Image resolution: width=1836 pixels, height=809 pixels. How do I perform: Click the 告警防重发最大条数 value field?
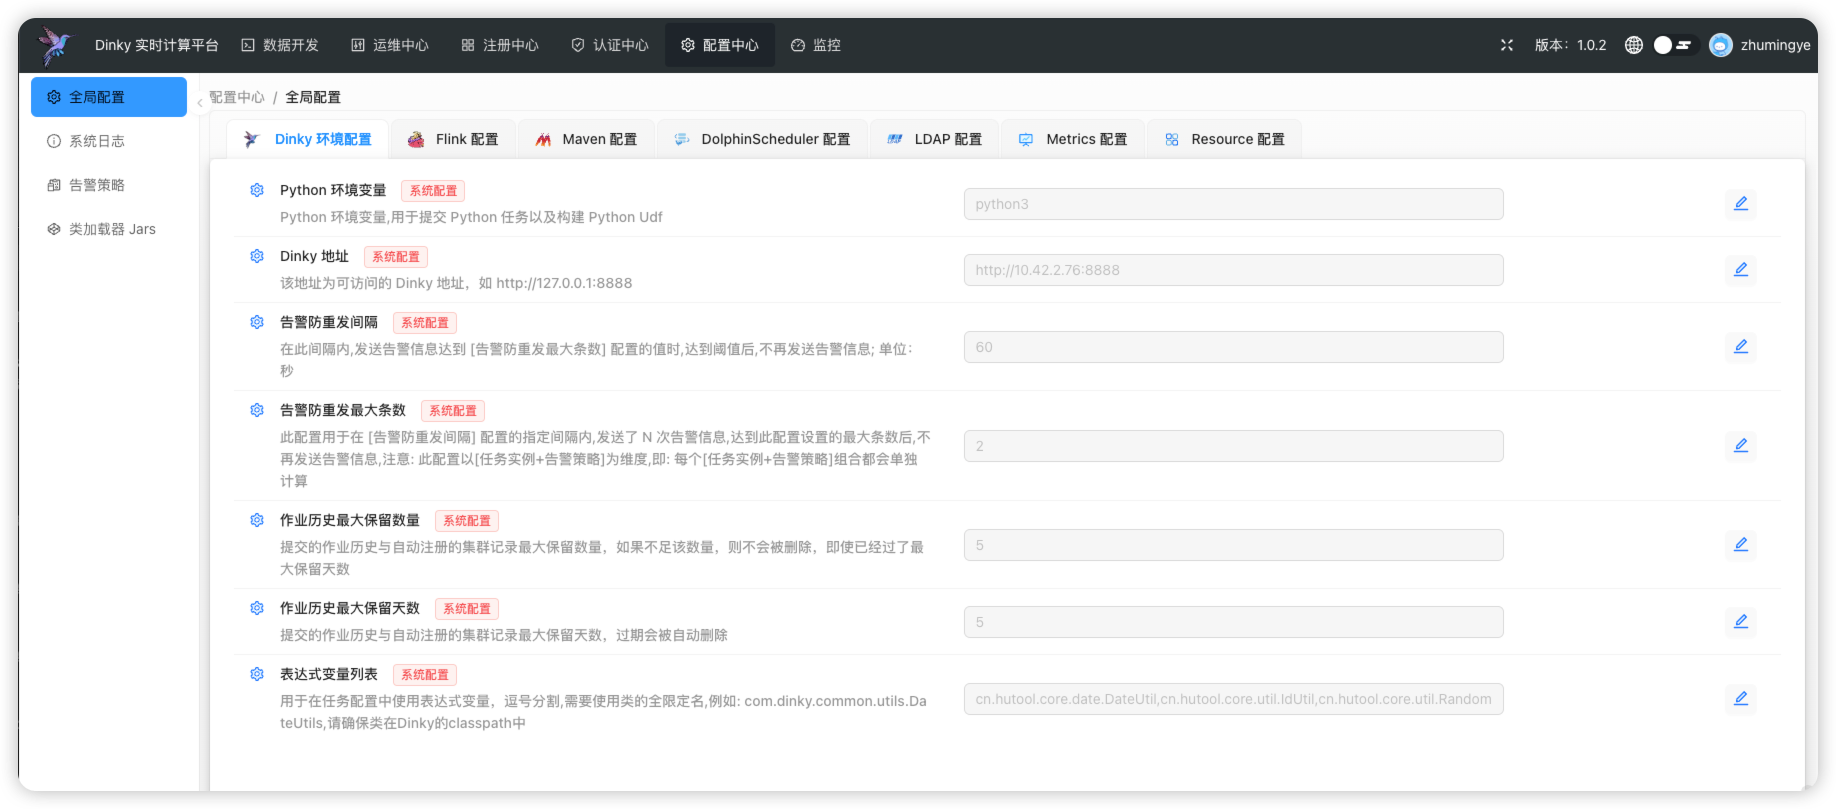pos(1233,446)
